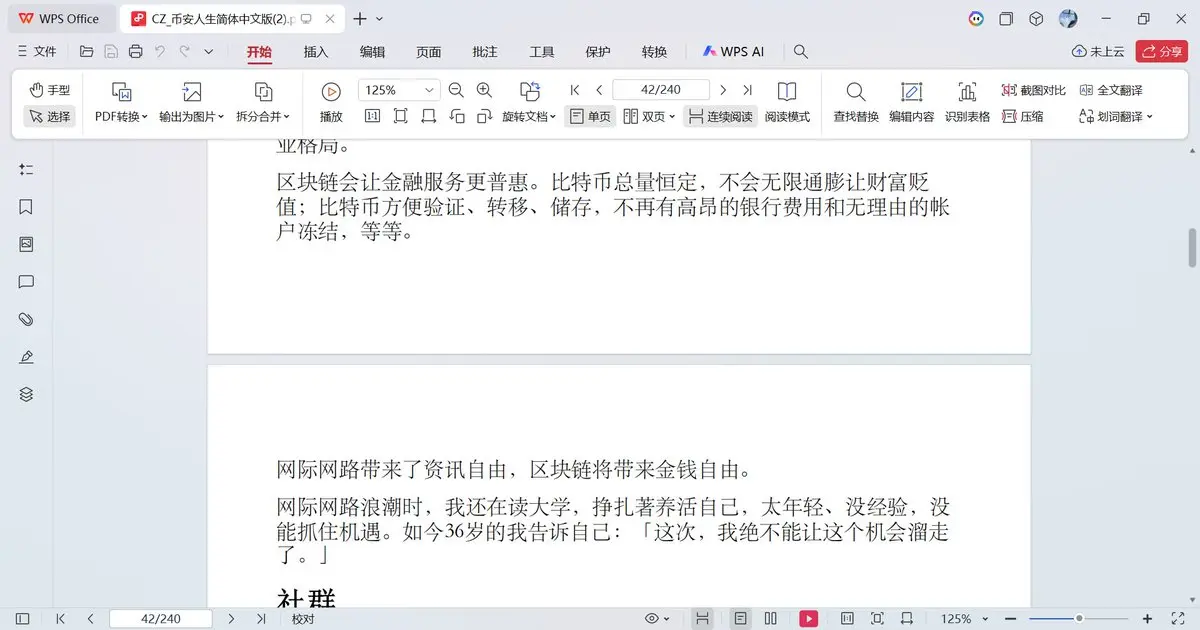Click the red 分享 share button

1162,52
